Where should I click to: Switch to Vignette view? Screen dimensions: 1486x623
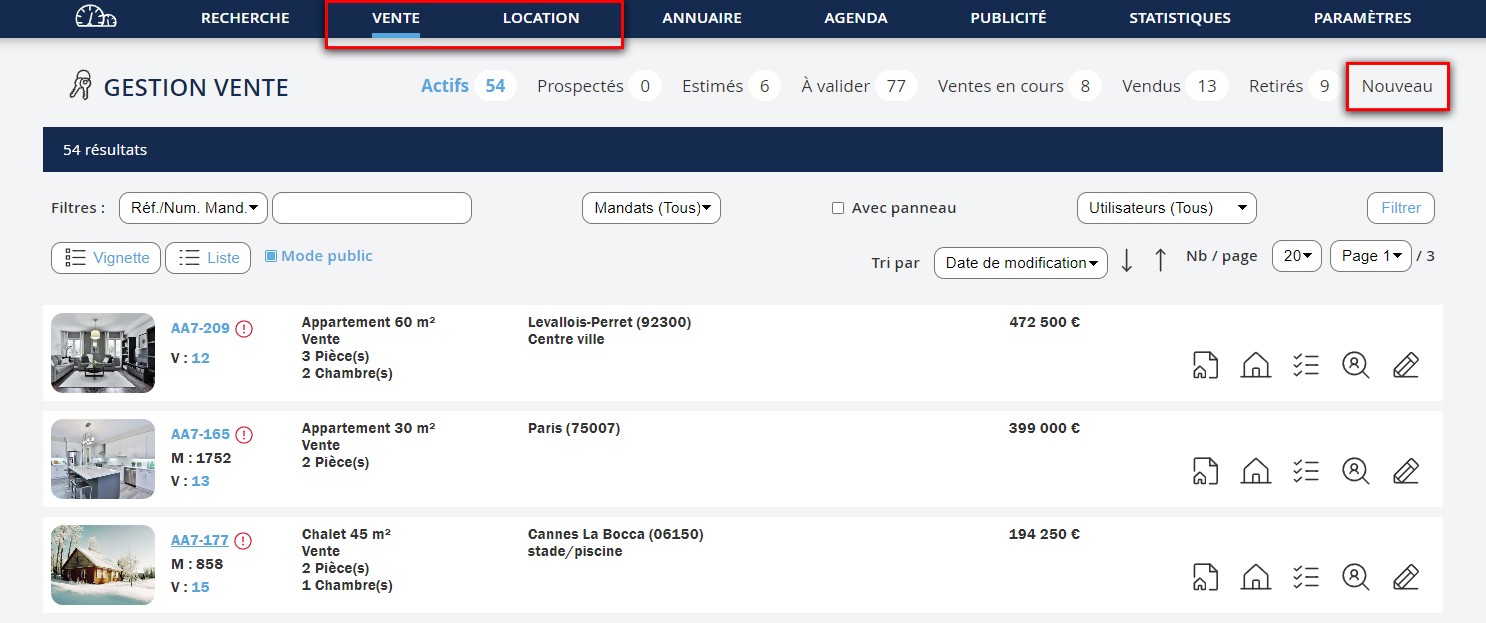click(107, 258)
